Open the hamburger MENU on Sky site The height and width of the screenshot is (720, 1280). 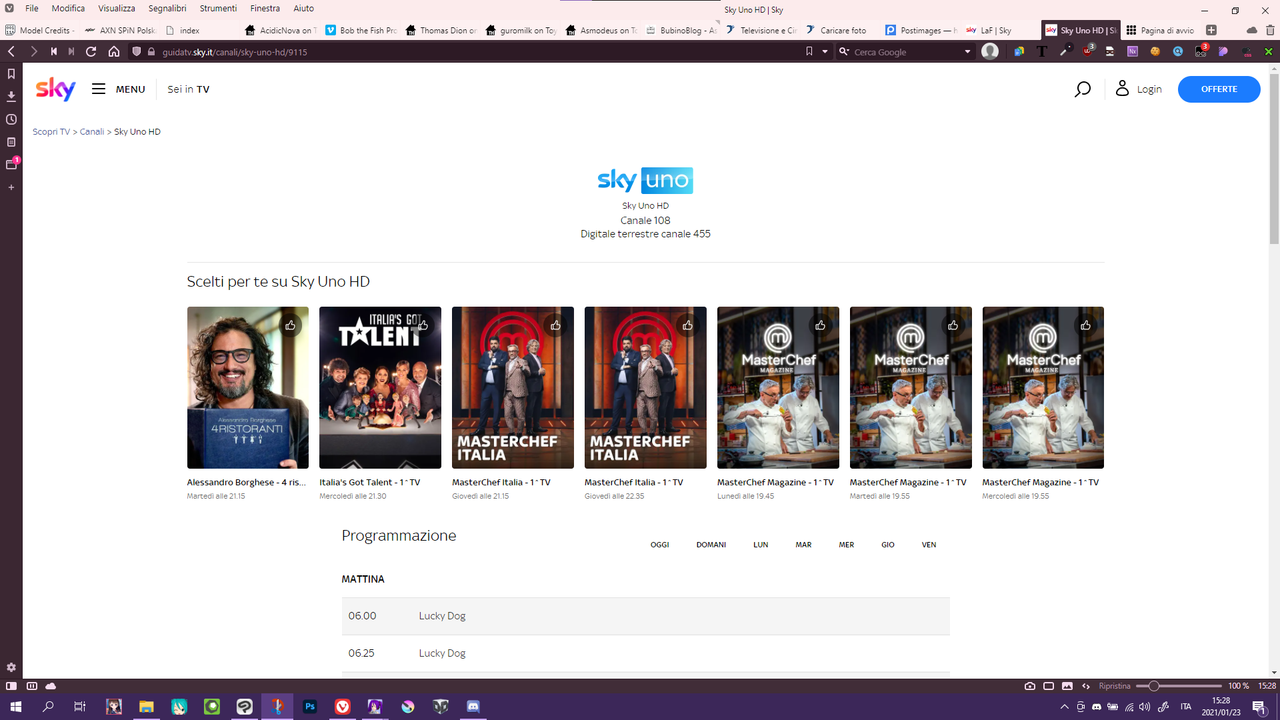tap(118, 89)
